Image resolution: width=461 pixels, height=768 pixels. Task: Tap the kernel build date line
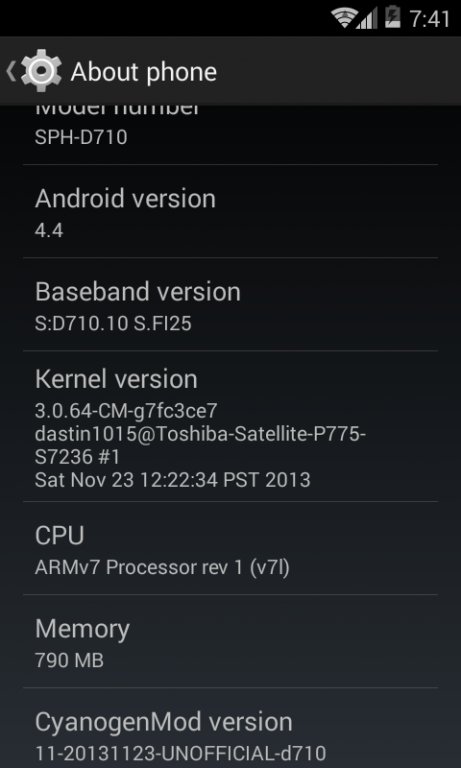(172, 480)
